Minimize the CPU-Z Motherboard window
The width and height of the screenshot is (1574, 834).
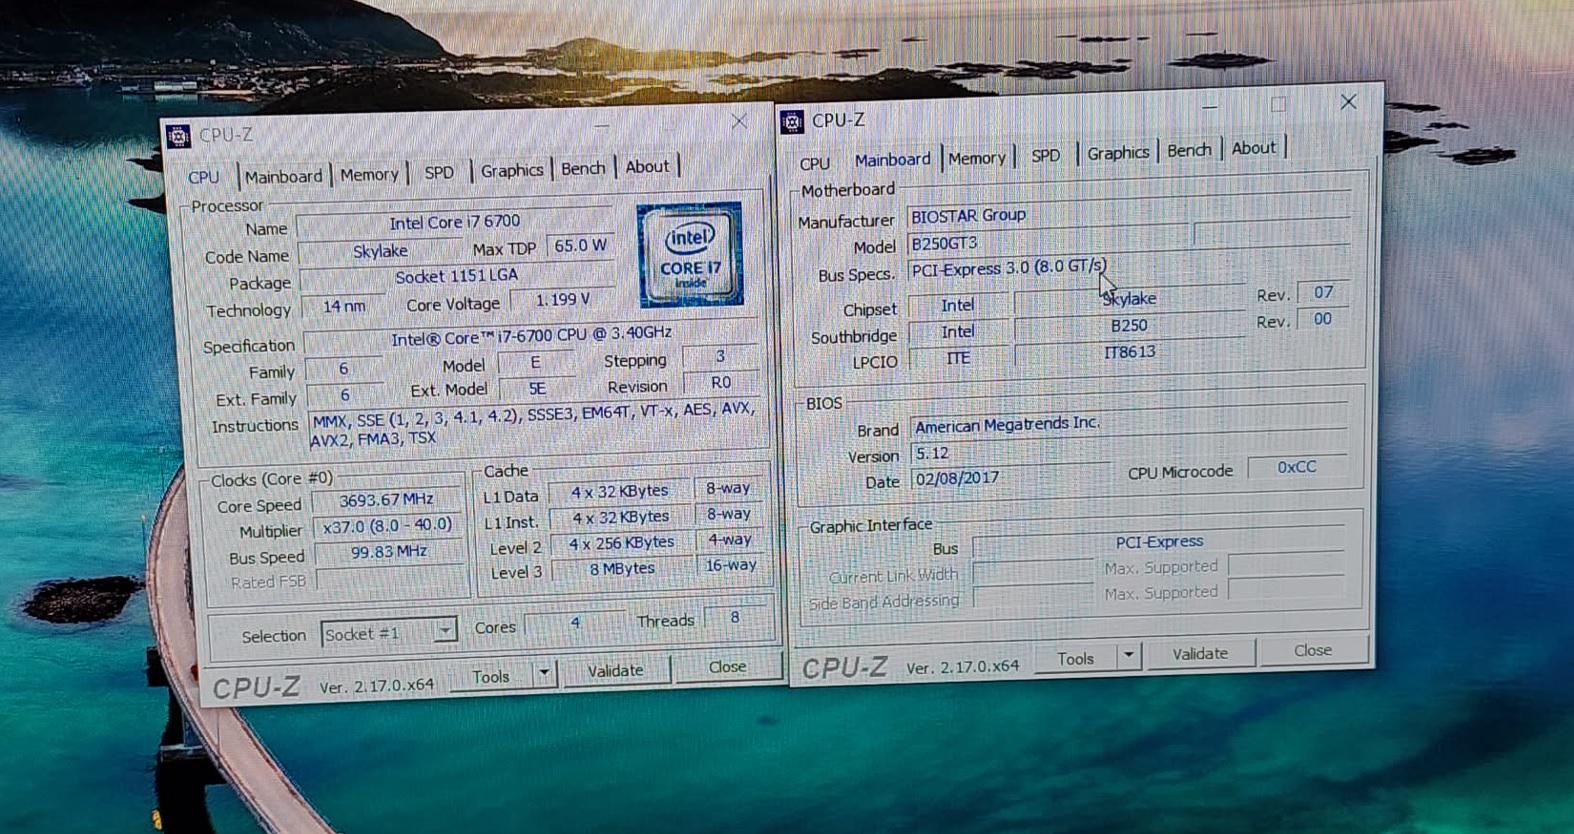click(x=1210, y=106)
